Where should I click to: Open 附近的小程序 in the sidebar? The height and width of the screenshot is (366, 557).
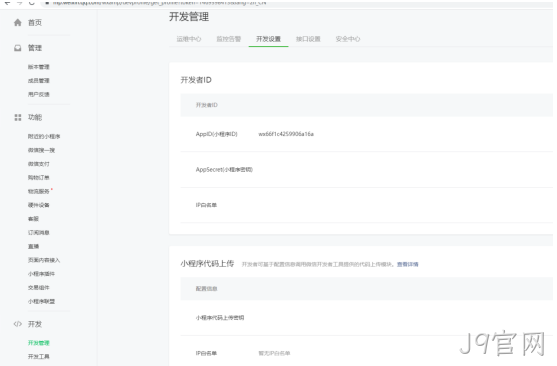tap(44, 136)
